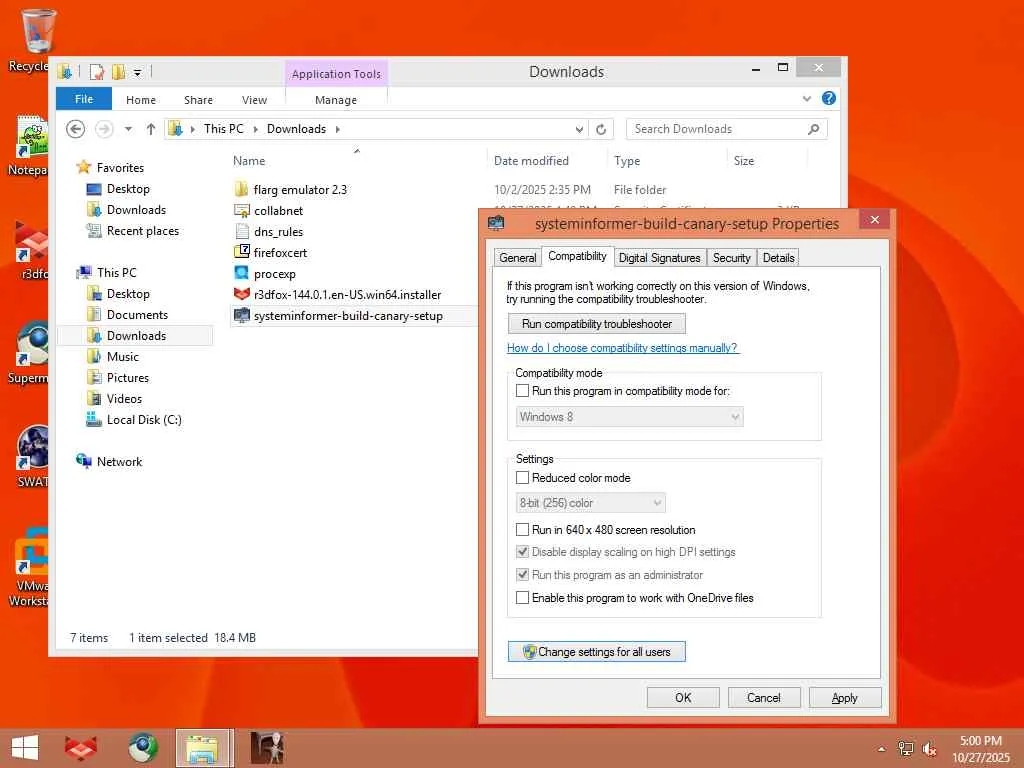Click Change settings for all users
This screenshot has height=768, width=1024.
point(596,651)
